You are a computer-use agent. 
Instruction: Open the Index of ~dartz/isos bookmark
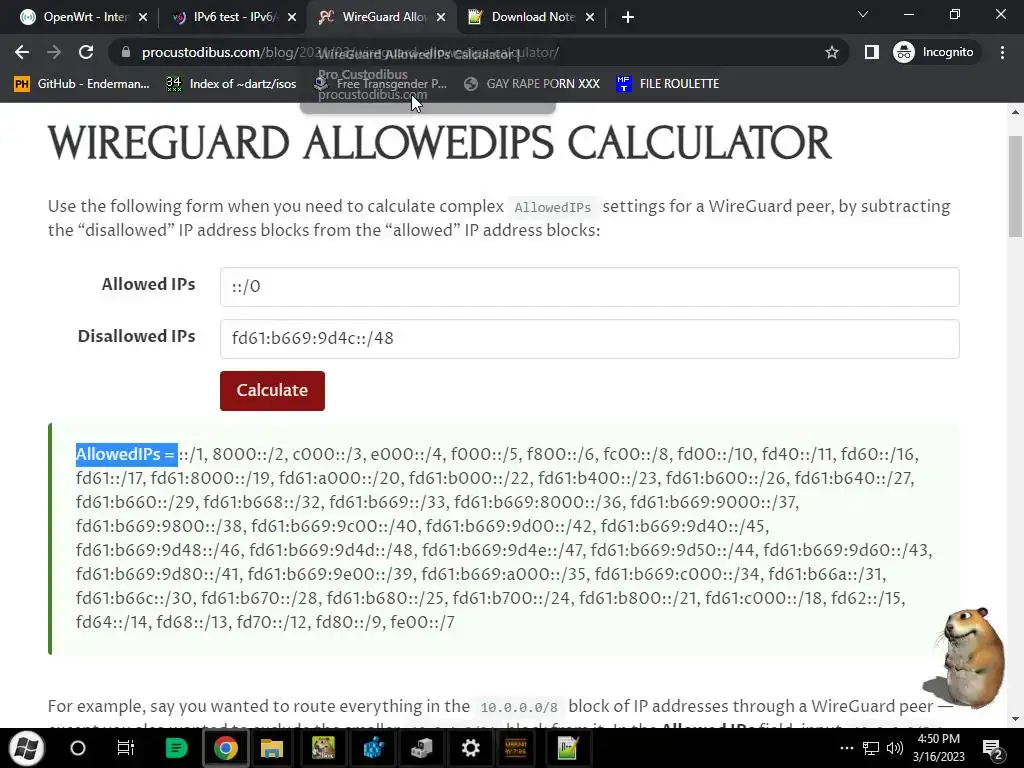(231, 84)
